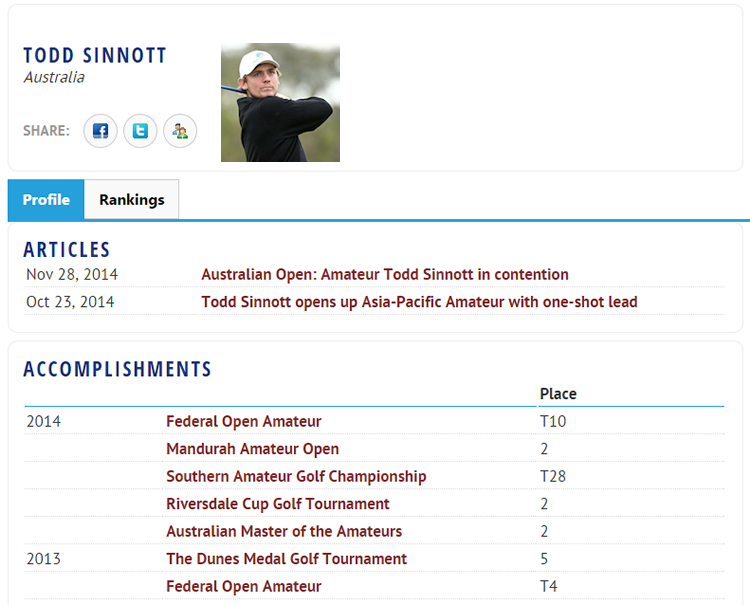Open the Rankings tab
This screenshot has width=750, height=605.
(x=131, y=200)
